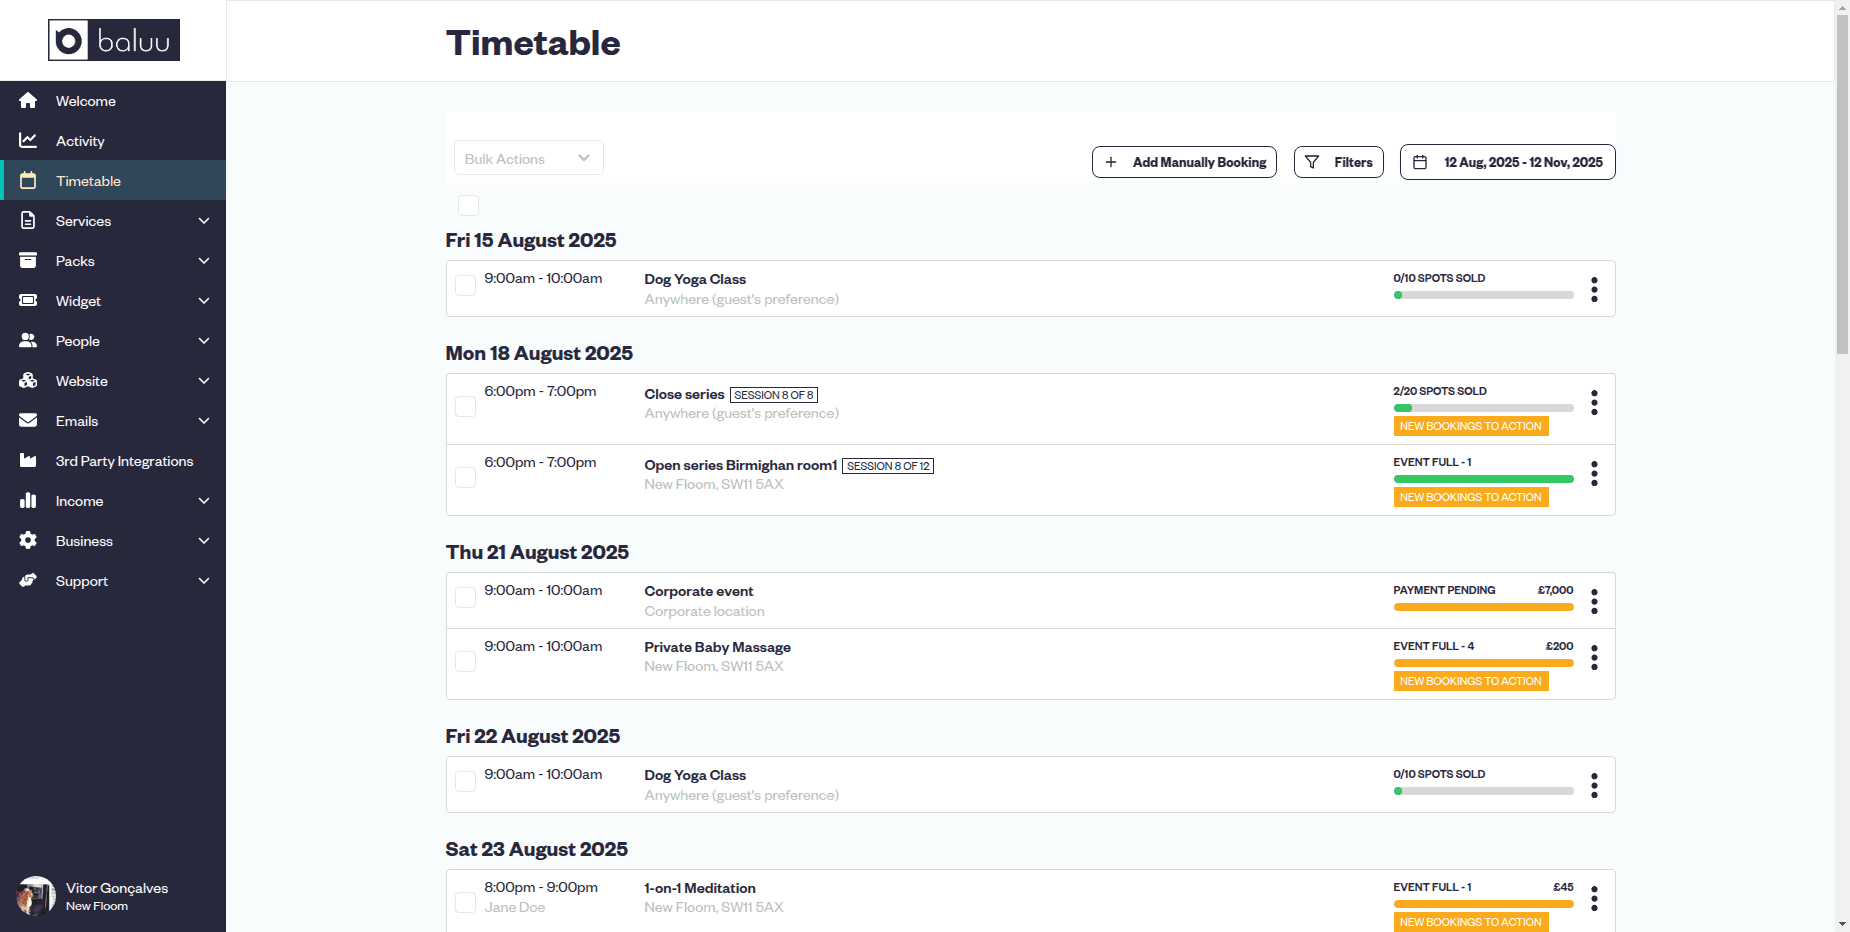The height and width of the screenshot is (932, 1850).
Task: Open the Activity page from sidebar
Action: 80,141
